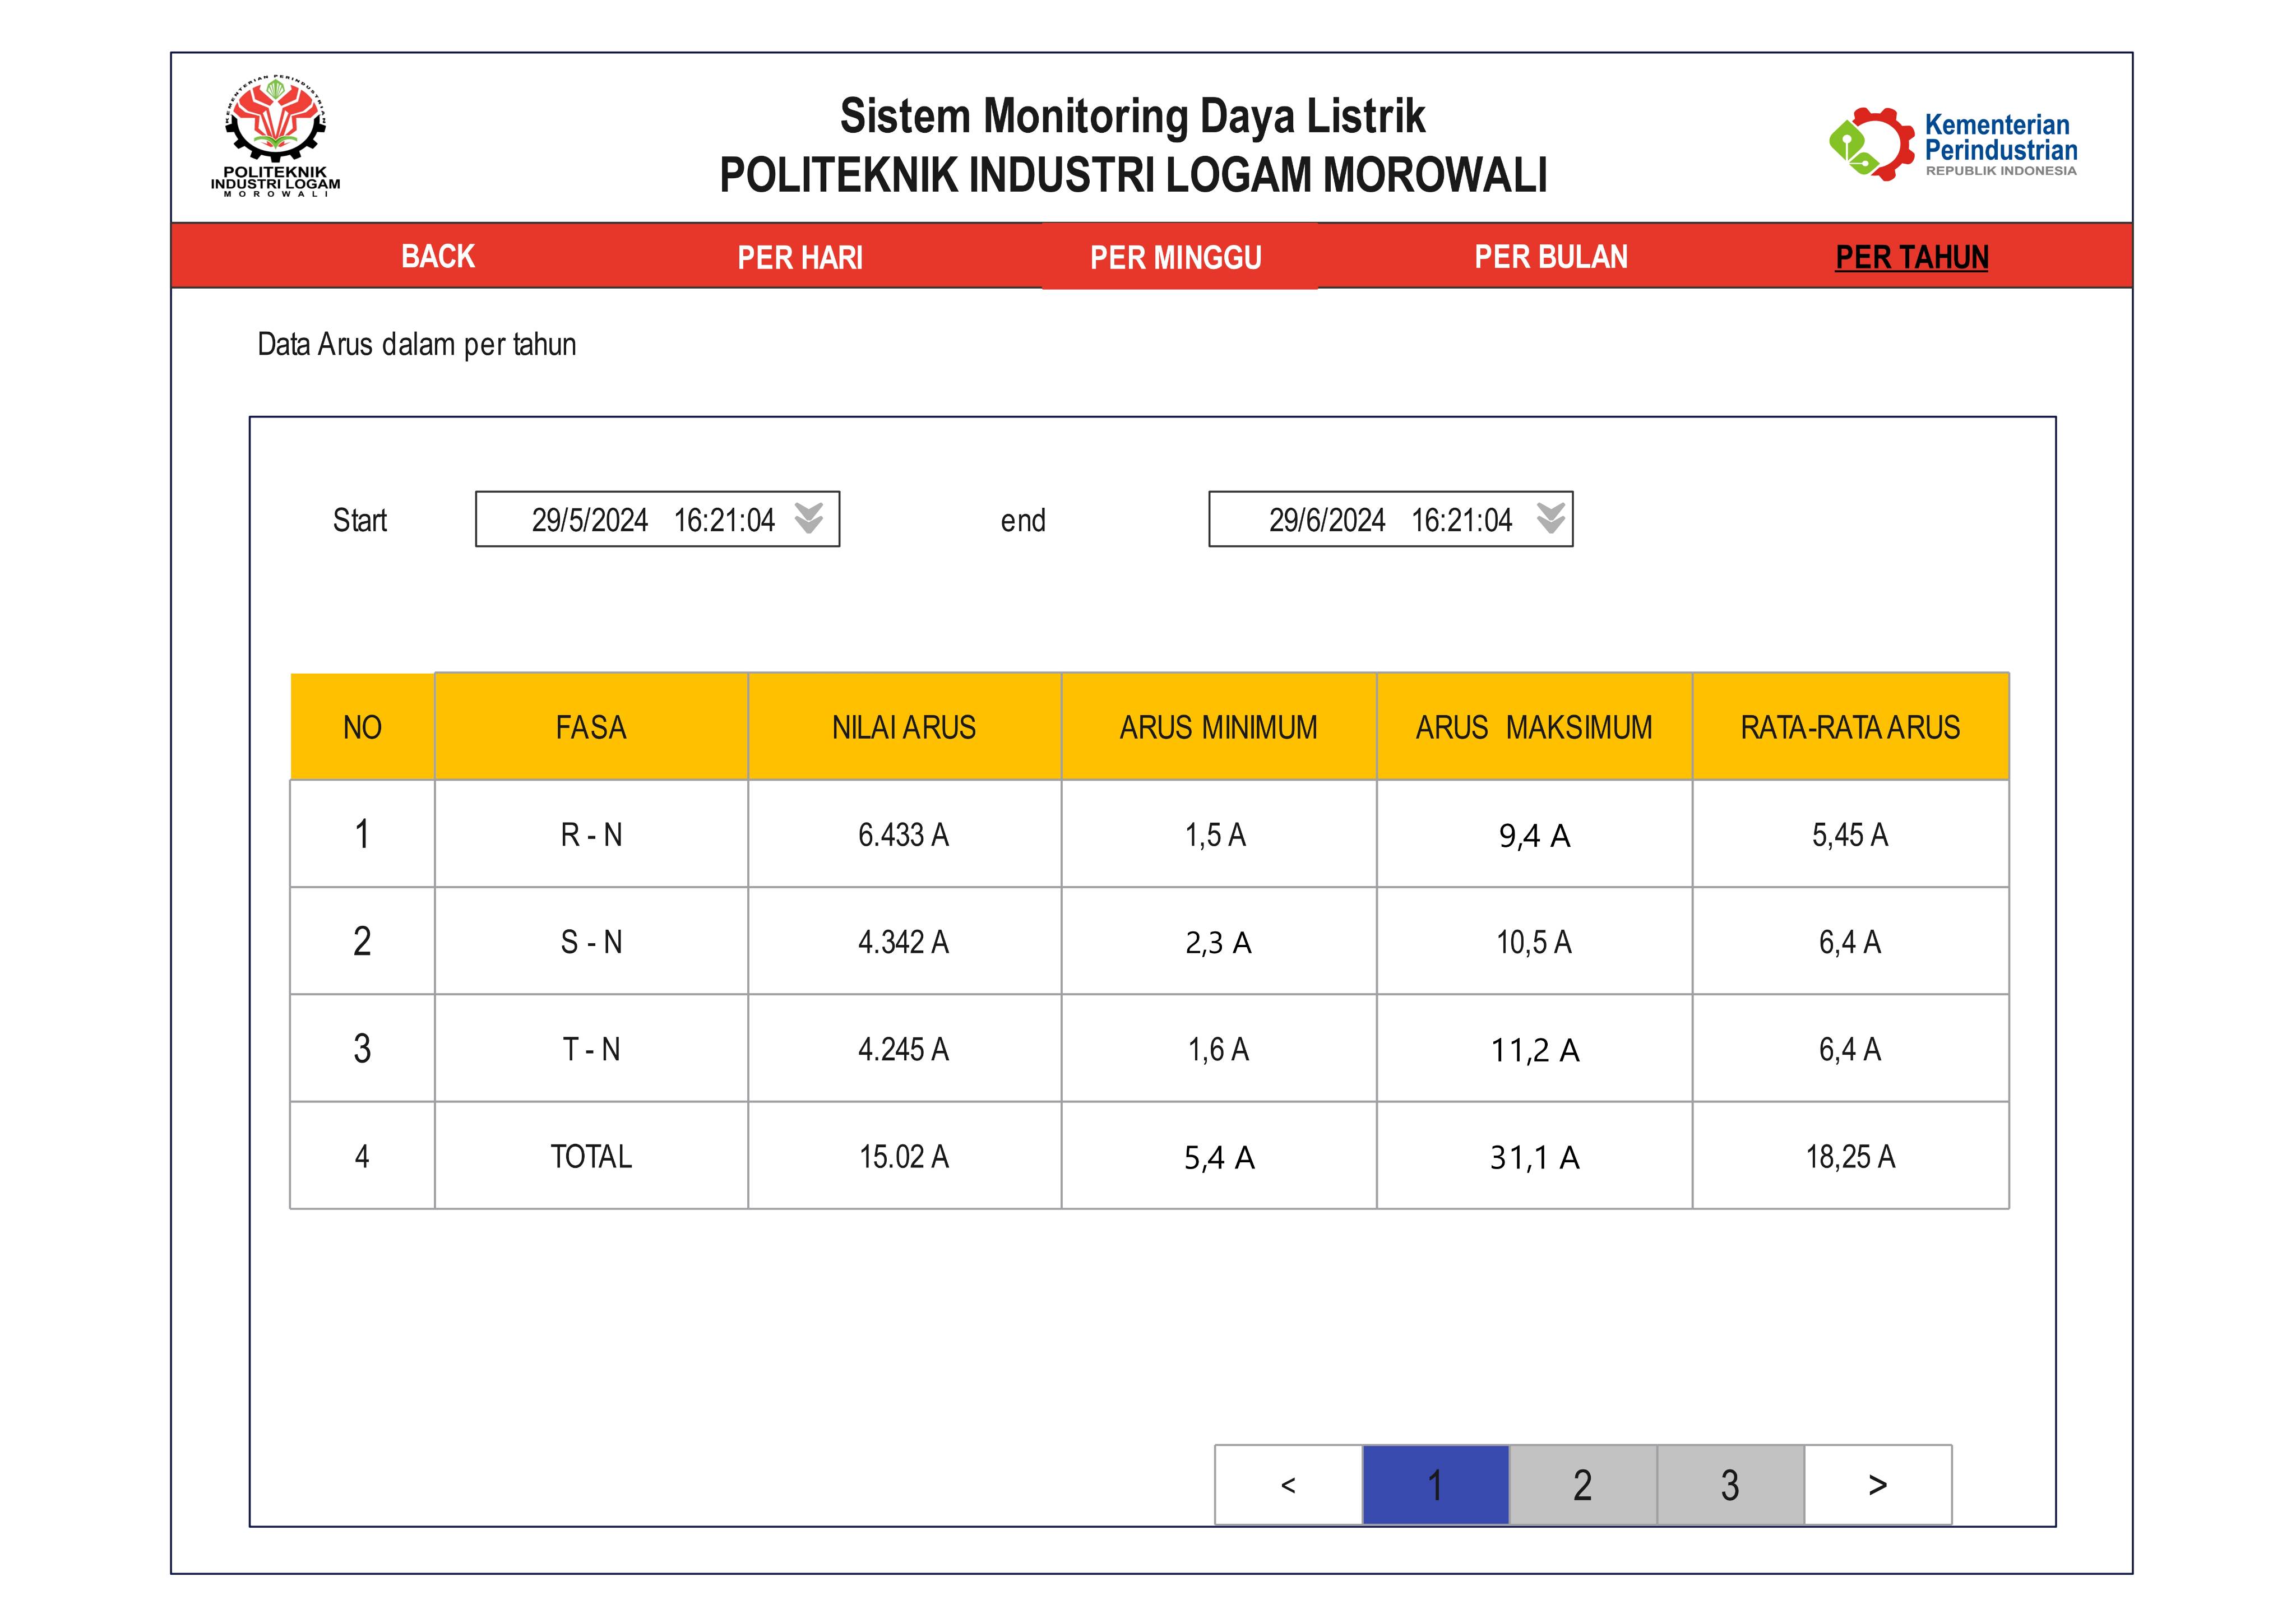This screenshot has width=2296, height=1623.
Task: Click the 18,25 A total average
Action: click(1850, 1156)
